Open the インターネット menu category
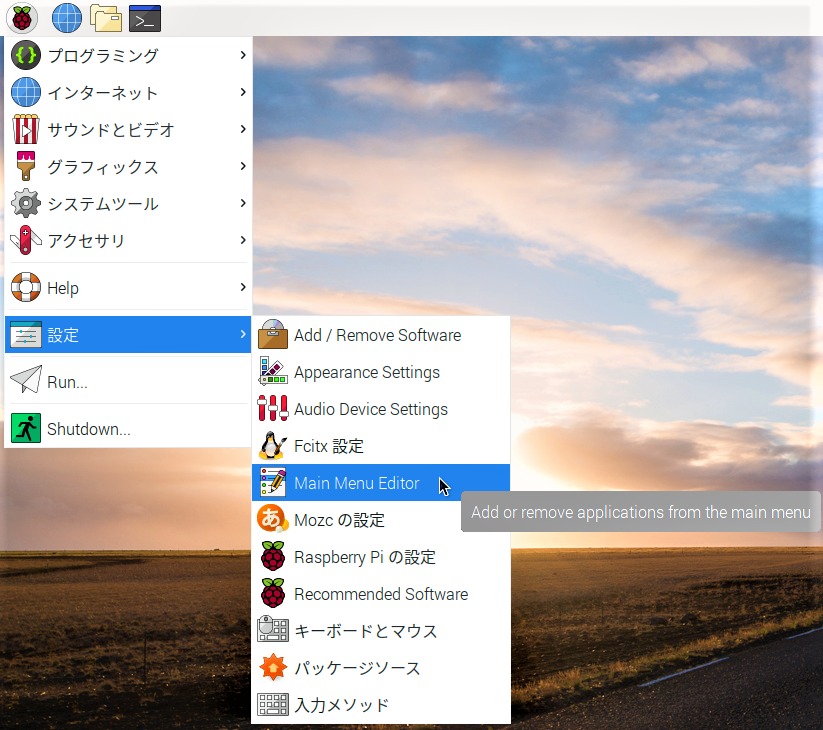823x730 pixels. [128, 92]
